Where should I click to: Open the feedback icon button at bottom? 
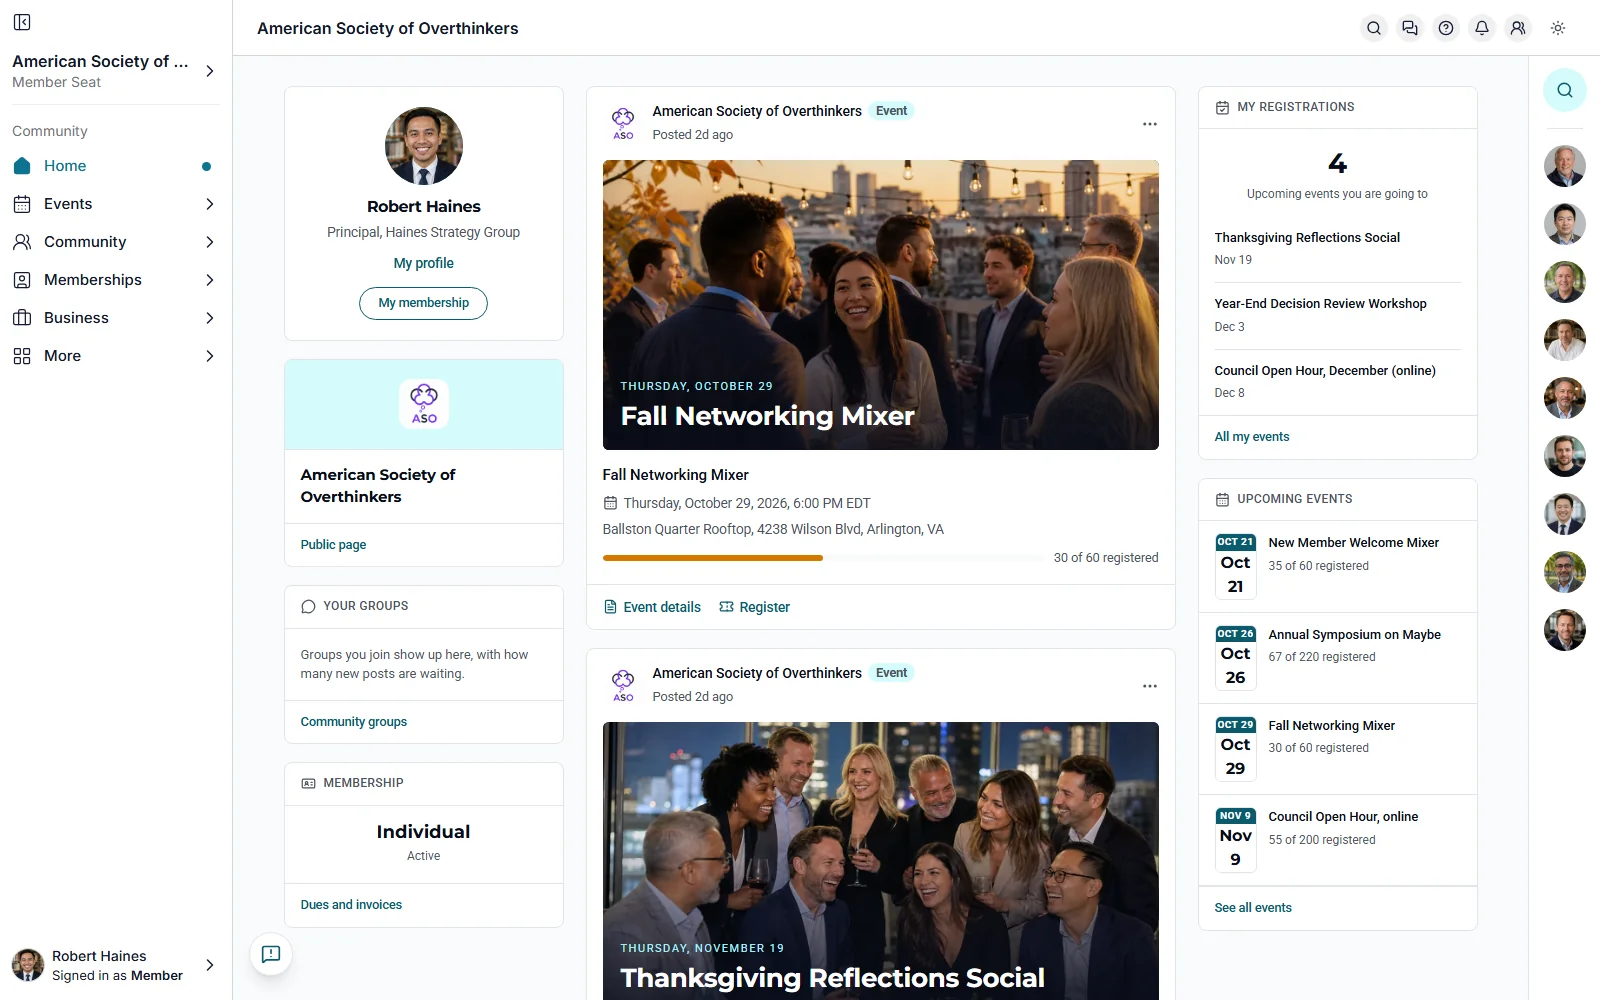pyautogui.click(x=271, y=954)
